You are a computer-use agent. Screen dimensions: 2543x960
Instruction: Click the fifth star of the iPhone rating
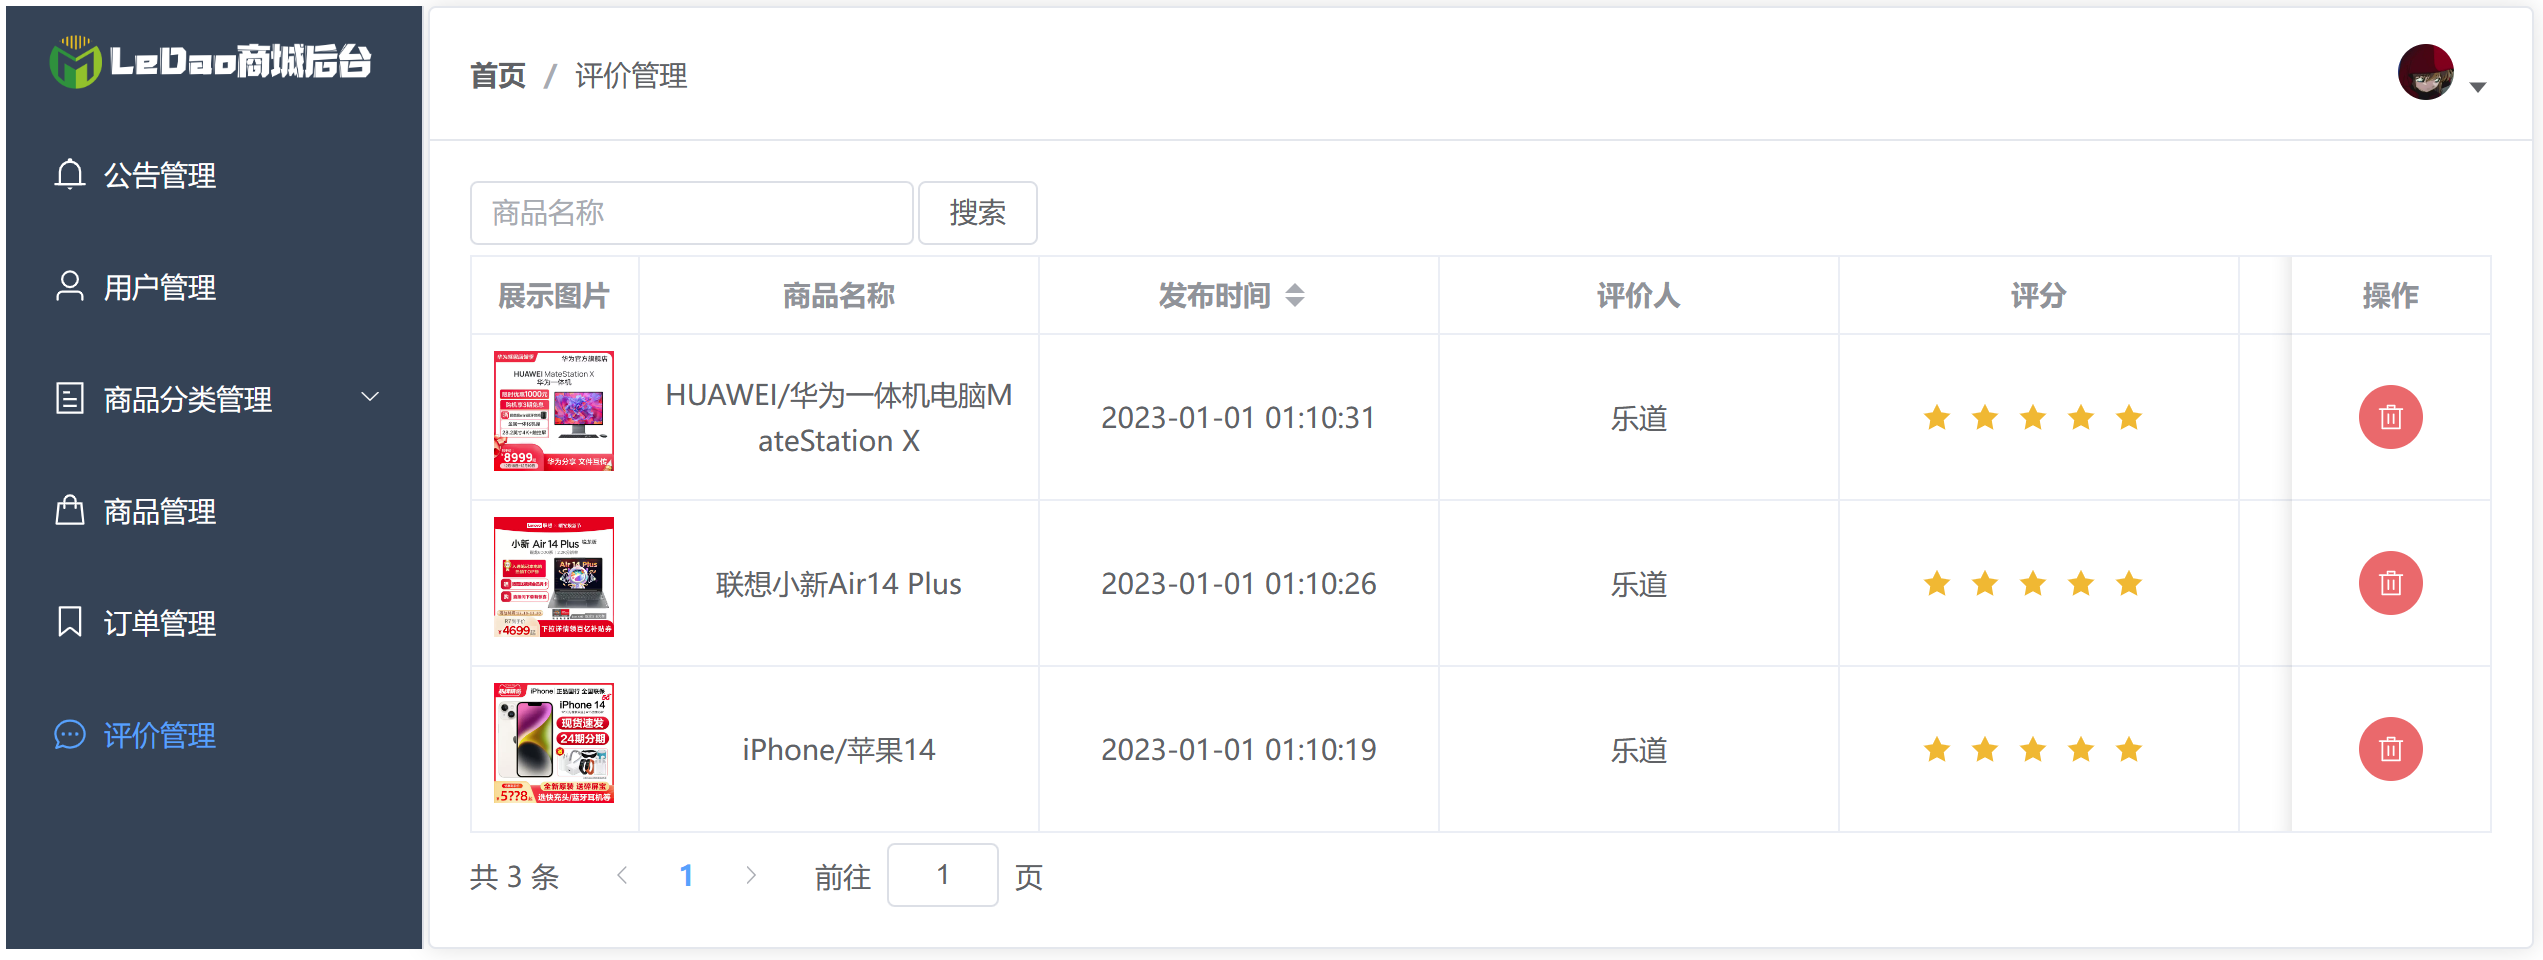[2129, 749]
